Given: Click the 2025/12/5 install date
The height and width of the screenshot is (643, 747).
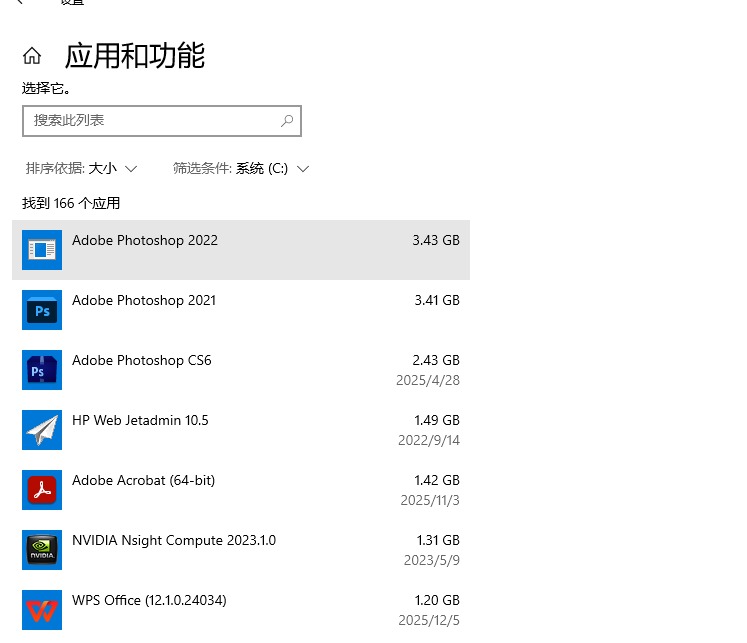Looking at the screenshot, I should [x=429, y=620].
